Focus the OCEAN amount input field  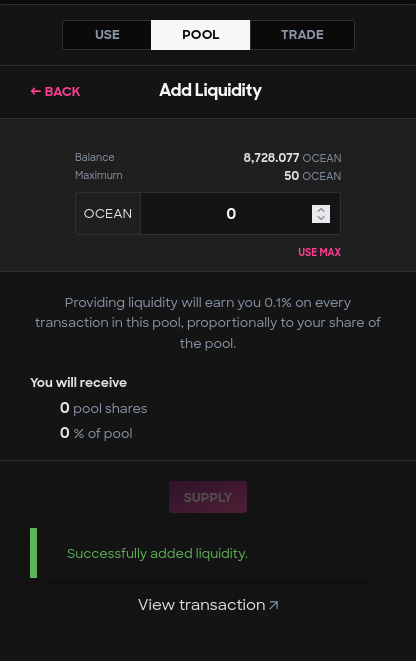(240, 213)
